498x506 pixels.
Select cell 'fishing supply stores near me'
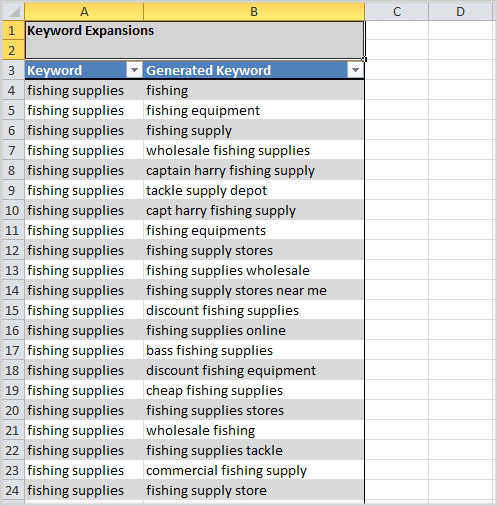(x=254, y=290)
